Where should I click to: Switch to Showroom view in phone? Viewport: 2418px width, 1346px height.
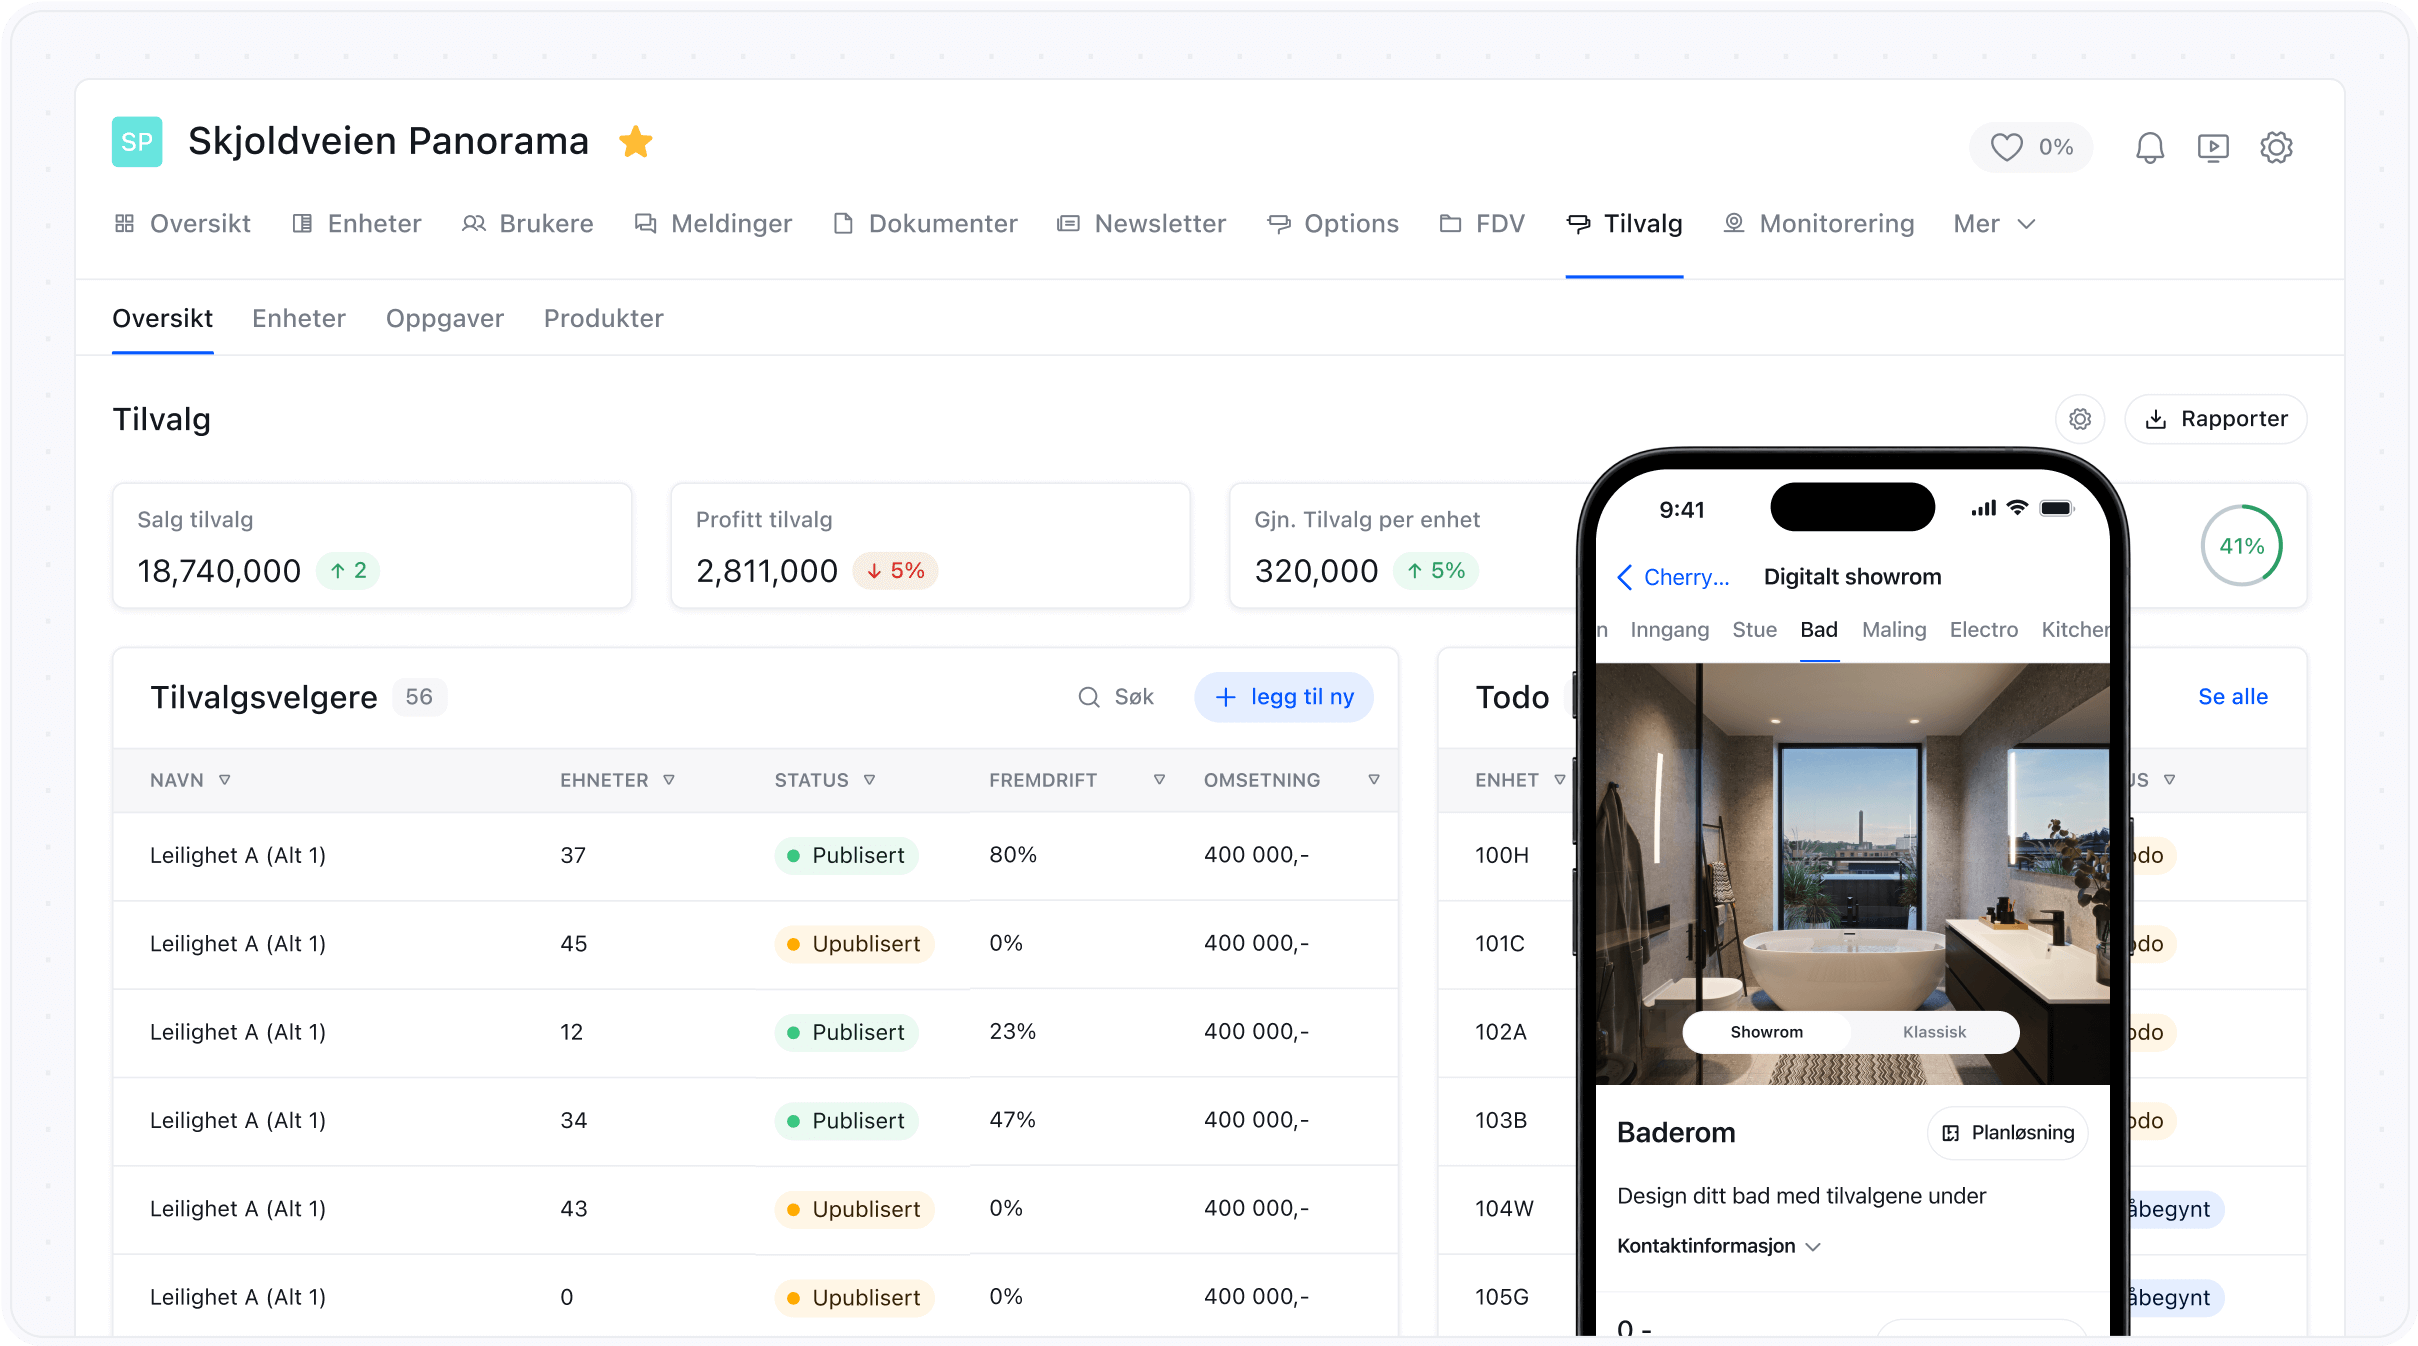(x=1766, y=1032)
